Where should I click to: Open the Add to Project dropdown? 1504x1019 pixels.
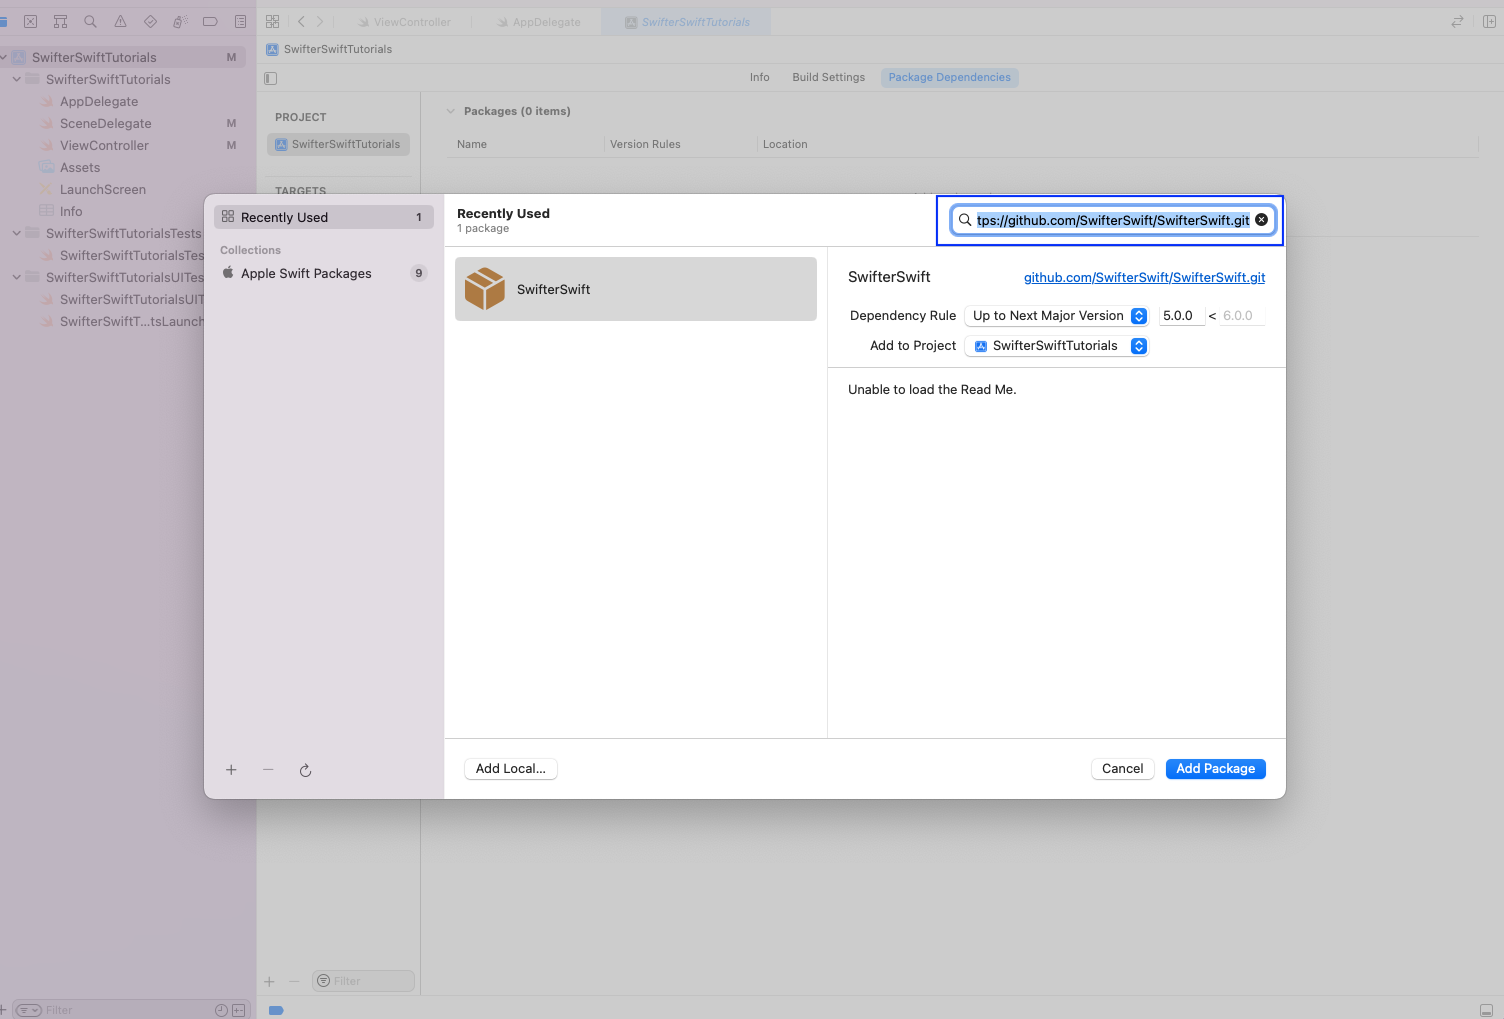coord(1056,346)
